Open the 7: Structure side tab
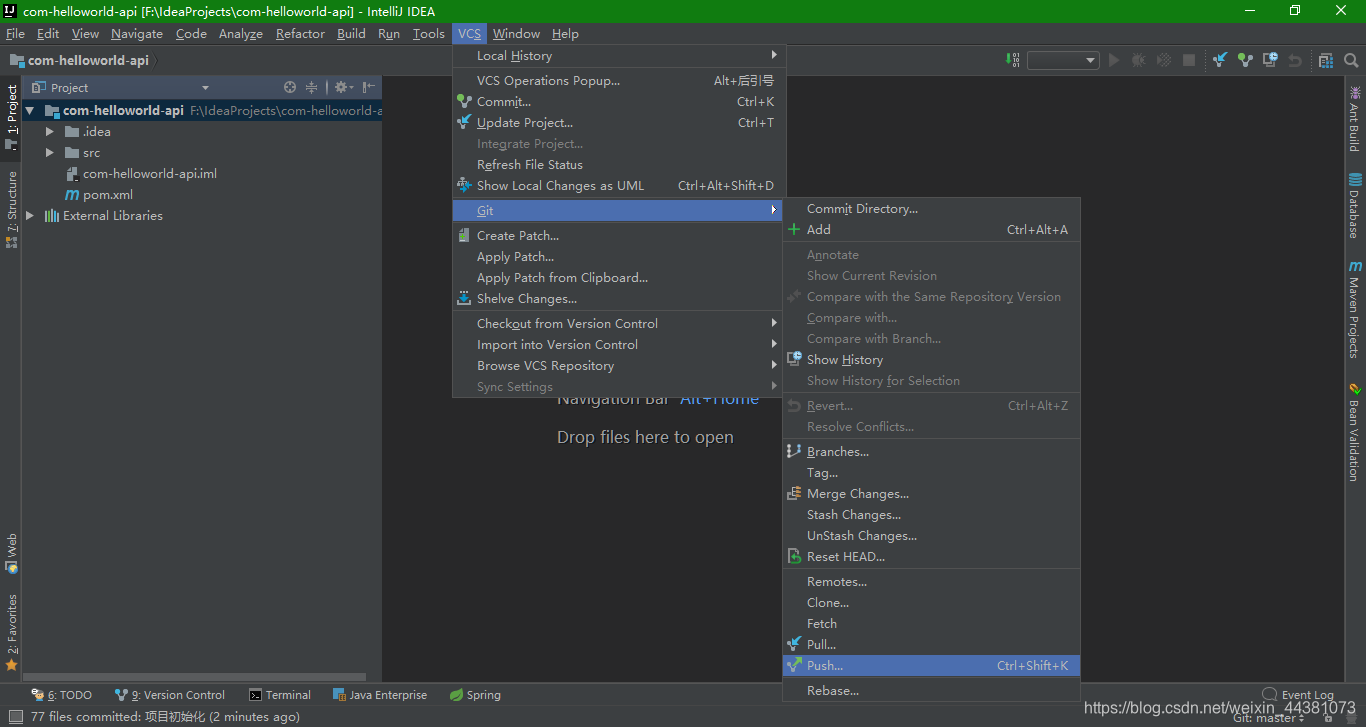The width and height of the screenshot is (1366, 727). pos(12,209)
